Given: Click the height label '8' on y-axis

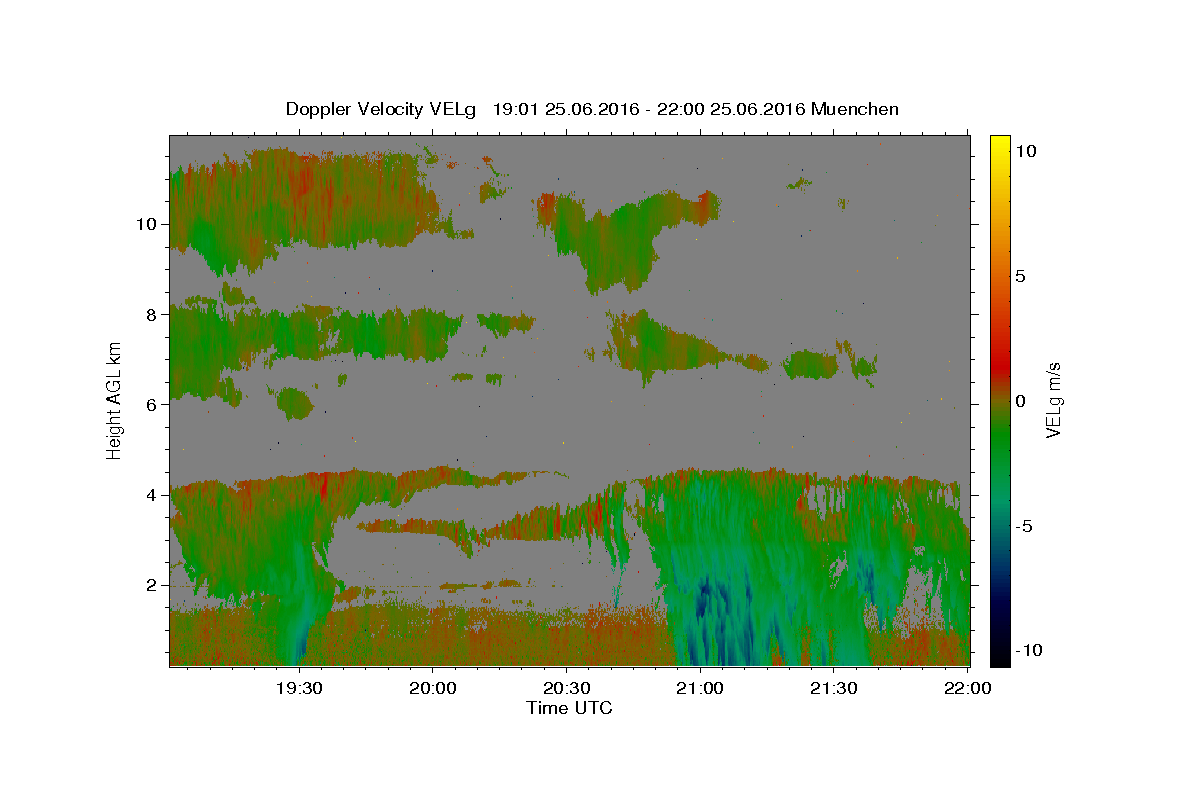Looking at the screenshot, I should [x=150, y=314].
